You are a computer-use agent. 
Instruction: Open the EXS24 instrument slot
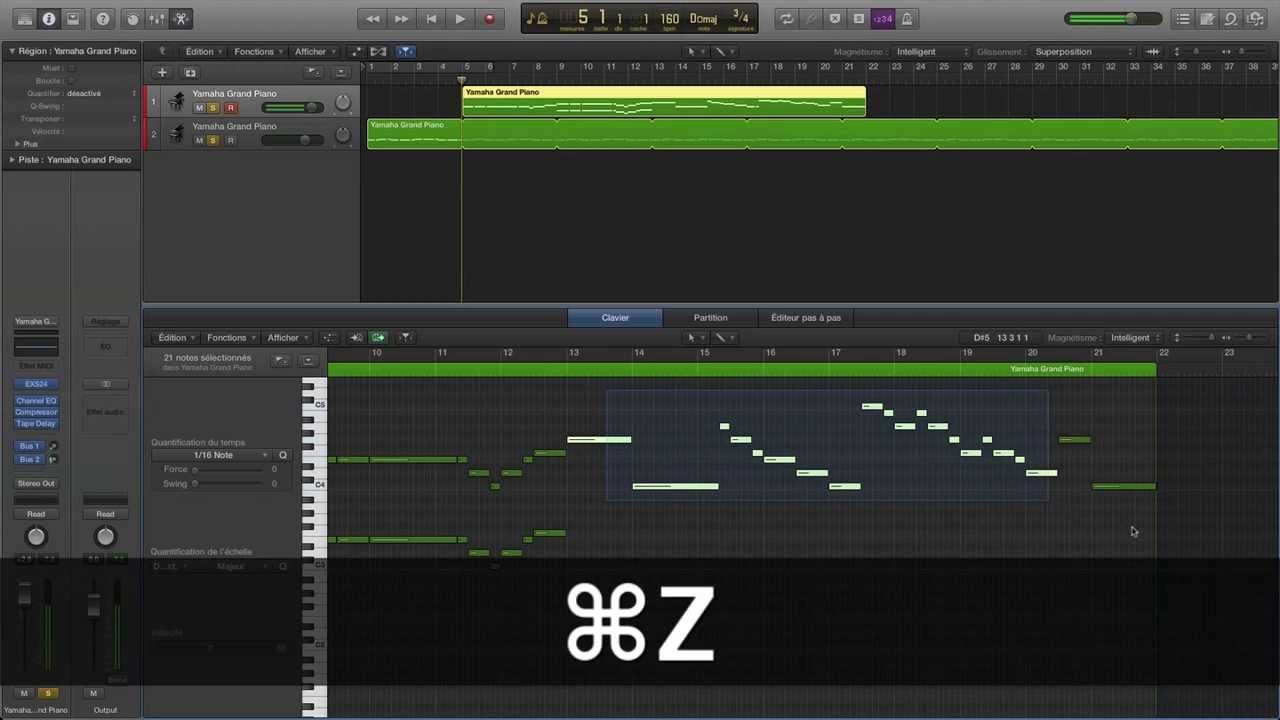coord(36,384)
